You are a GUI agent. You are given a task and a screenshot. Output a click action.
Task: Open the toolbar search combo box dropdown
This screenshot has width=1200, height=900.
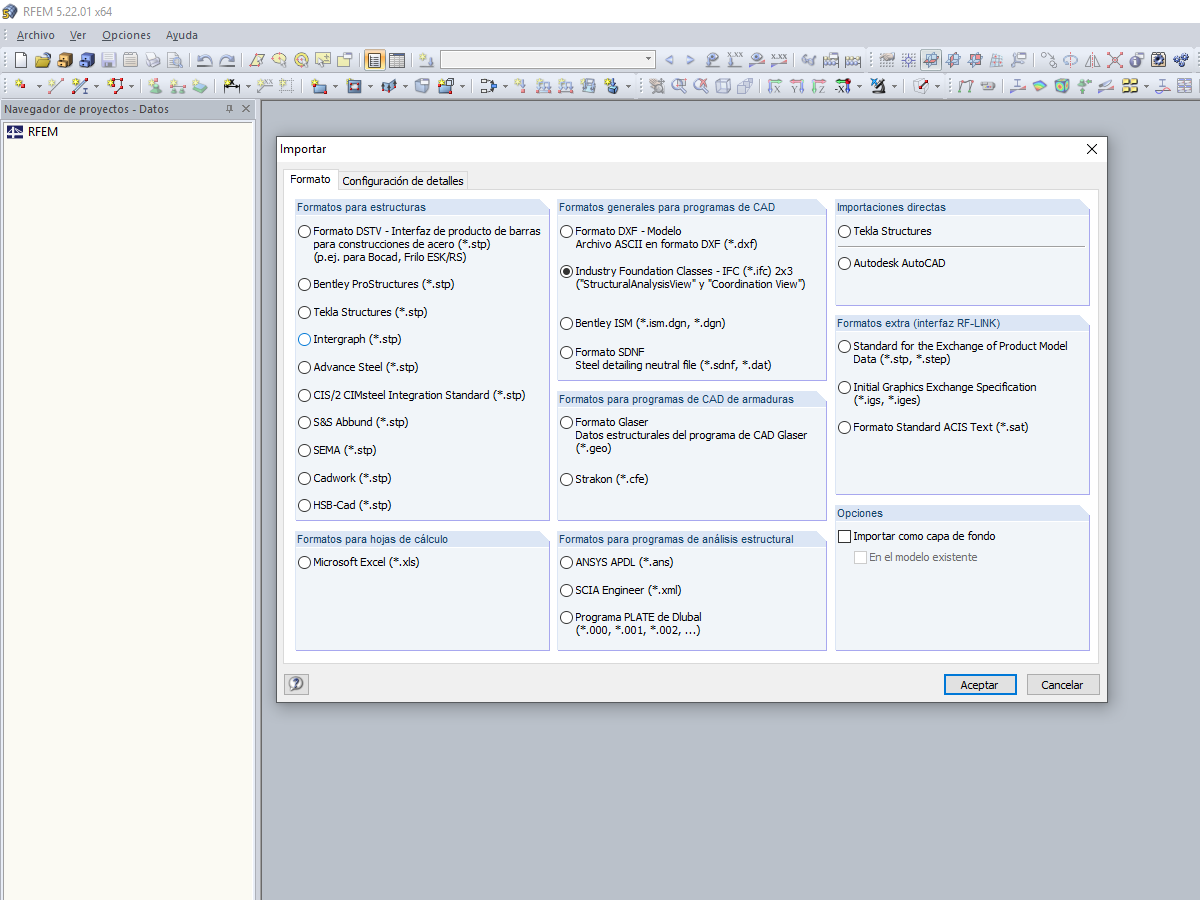coord(649,58)
